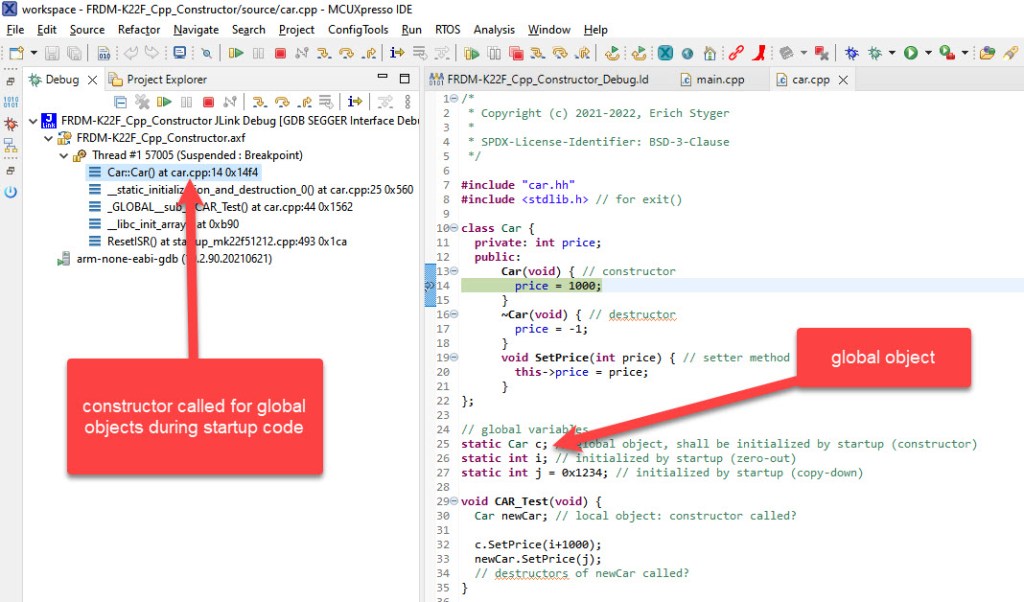The width and height of the screenshot is (1024, 602).
Task: Click Step Into in the Debug view toolbar
Action: click(259, 101)
